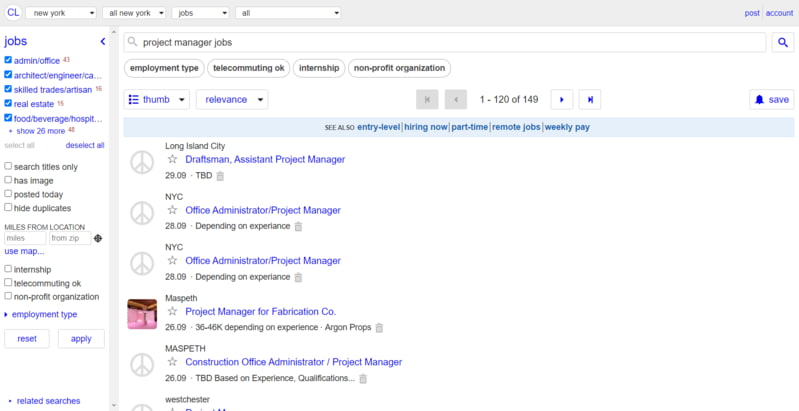Check the sidebar telecommuting ok checkbox
The width and height of the screenshot is (799, 411).
tap(8, 282)
